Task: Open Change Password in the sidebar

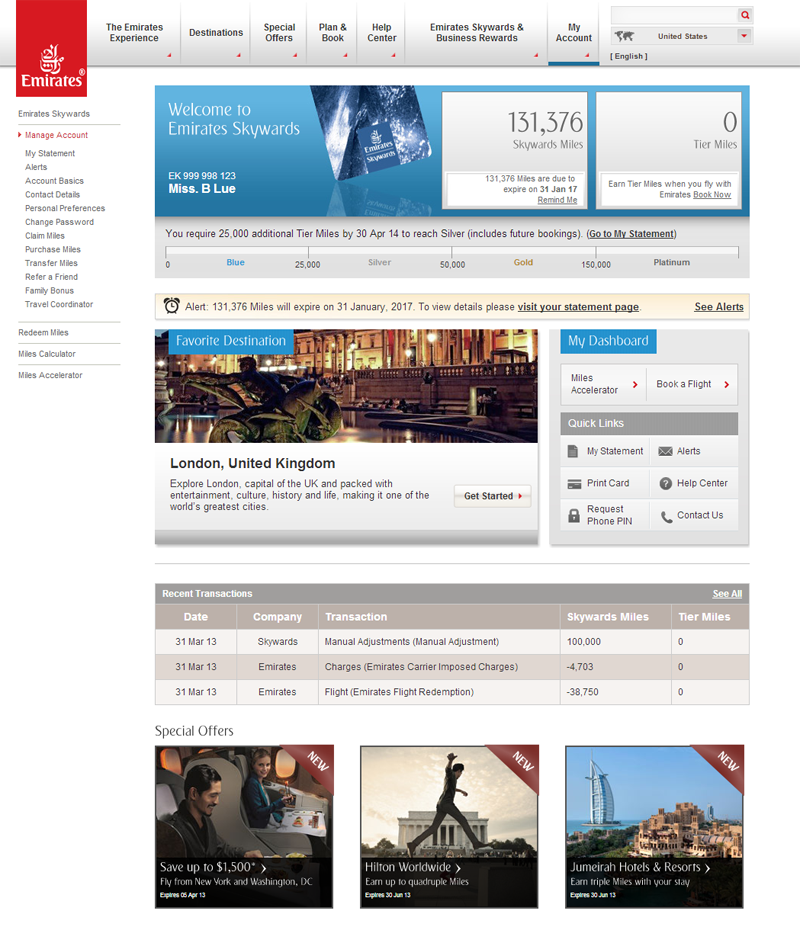Action: click(x=59, y=222)
